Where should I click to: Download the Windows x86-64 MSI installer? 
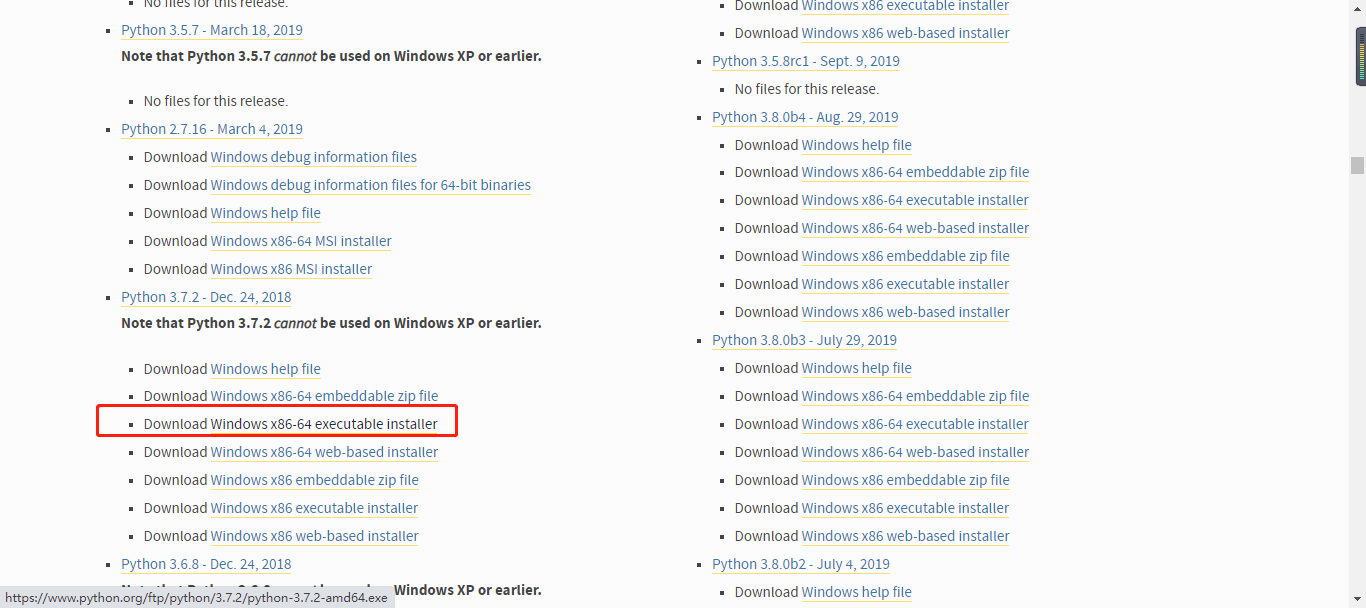300,241
